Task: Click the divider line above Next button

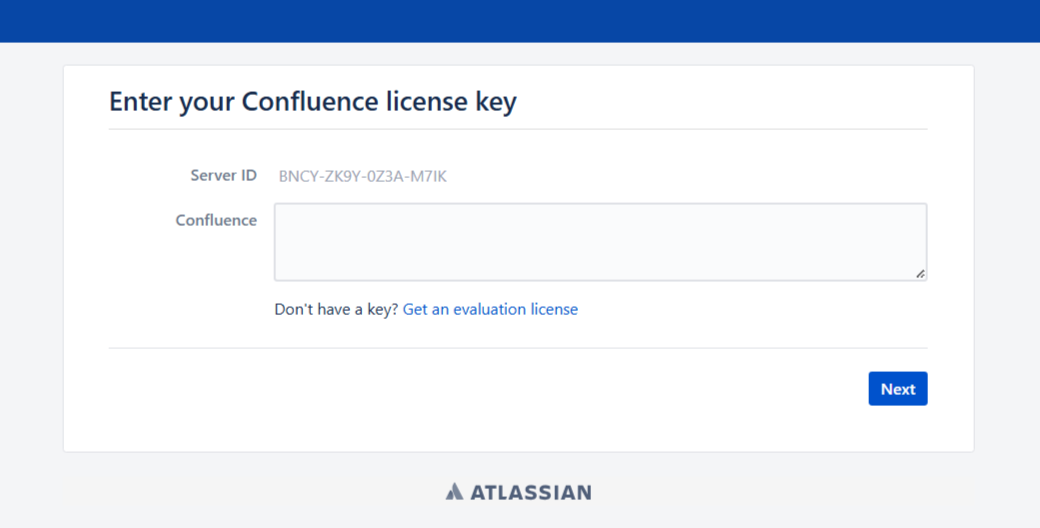Action: click(x=518, y=348)
